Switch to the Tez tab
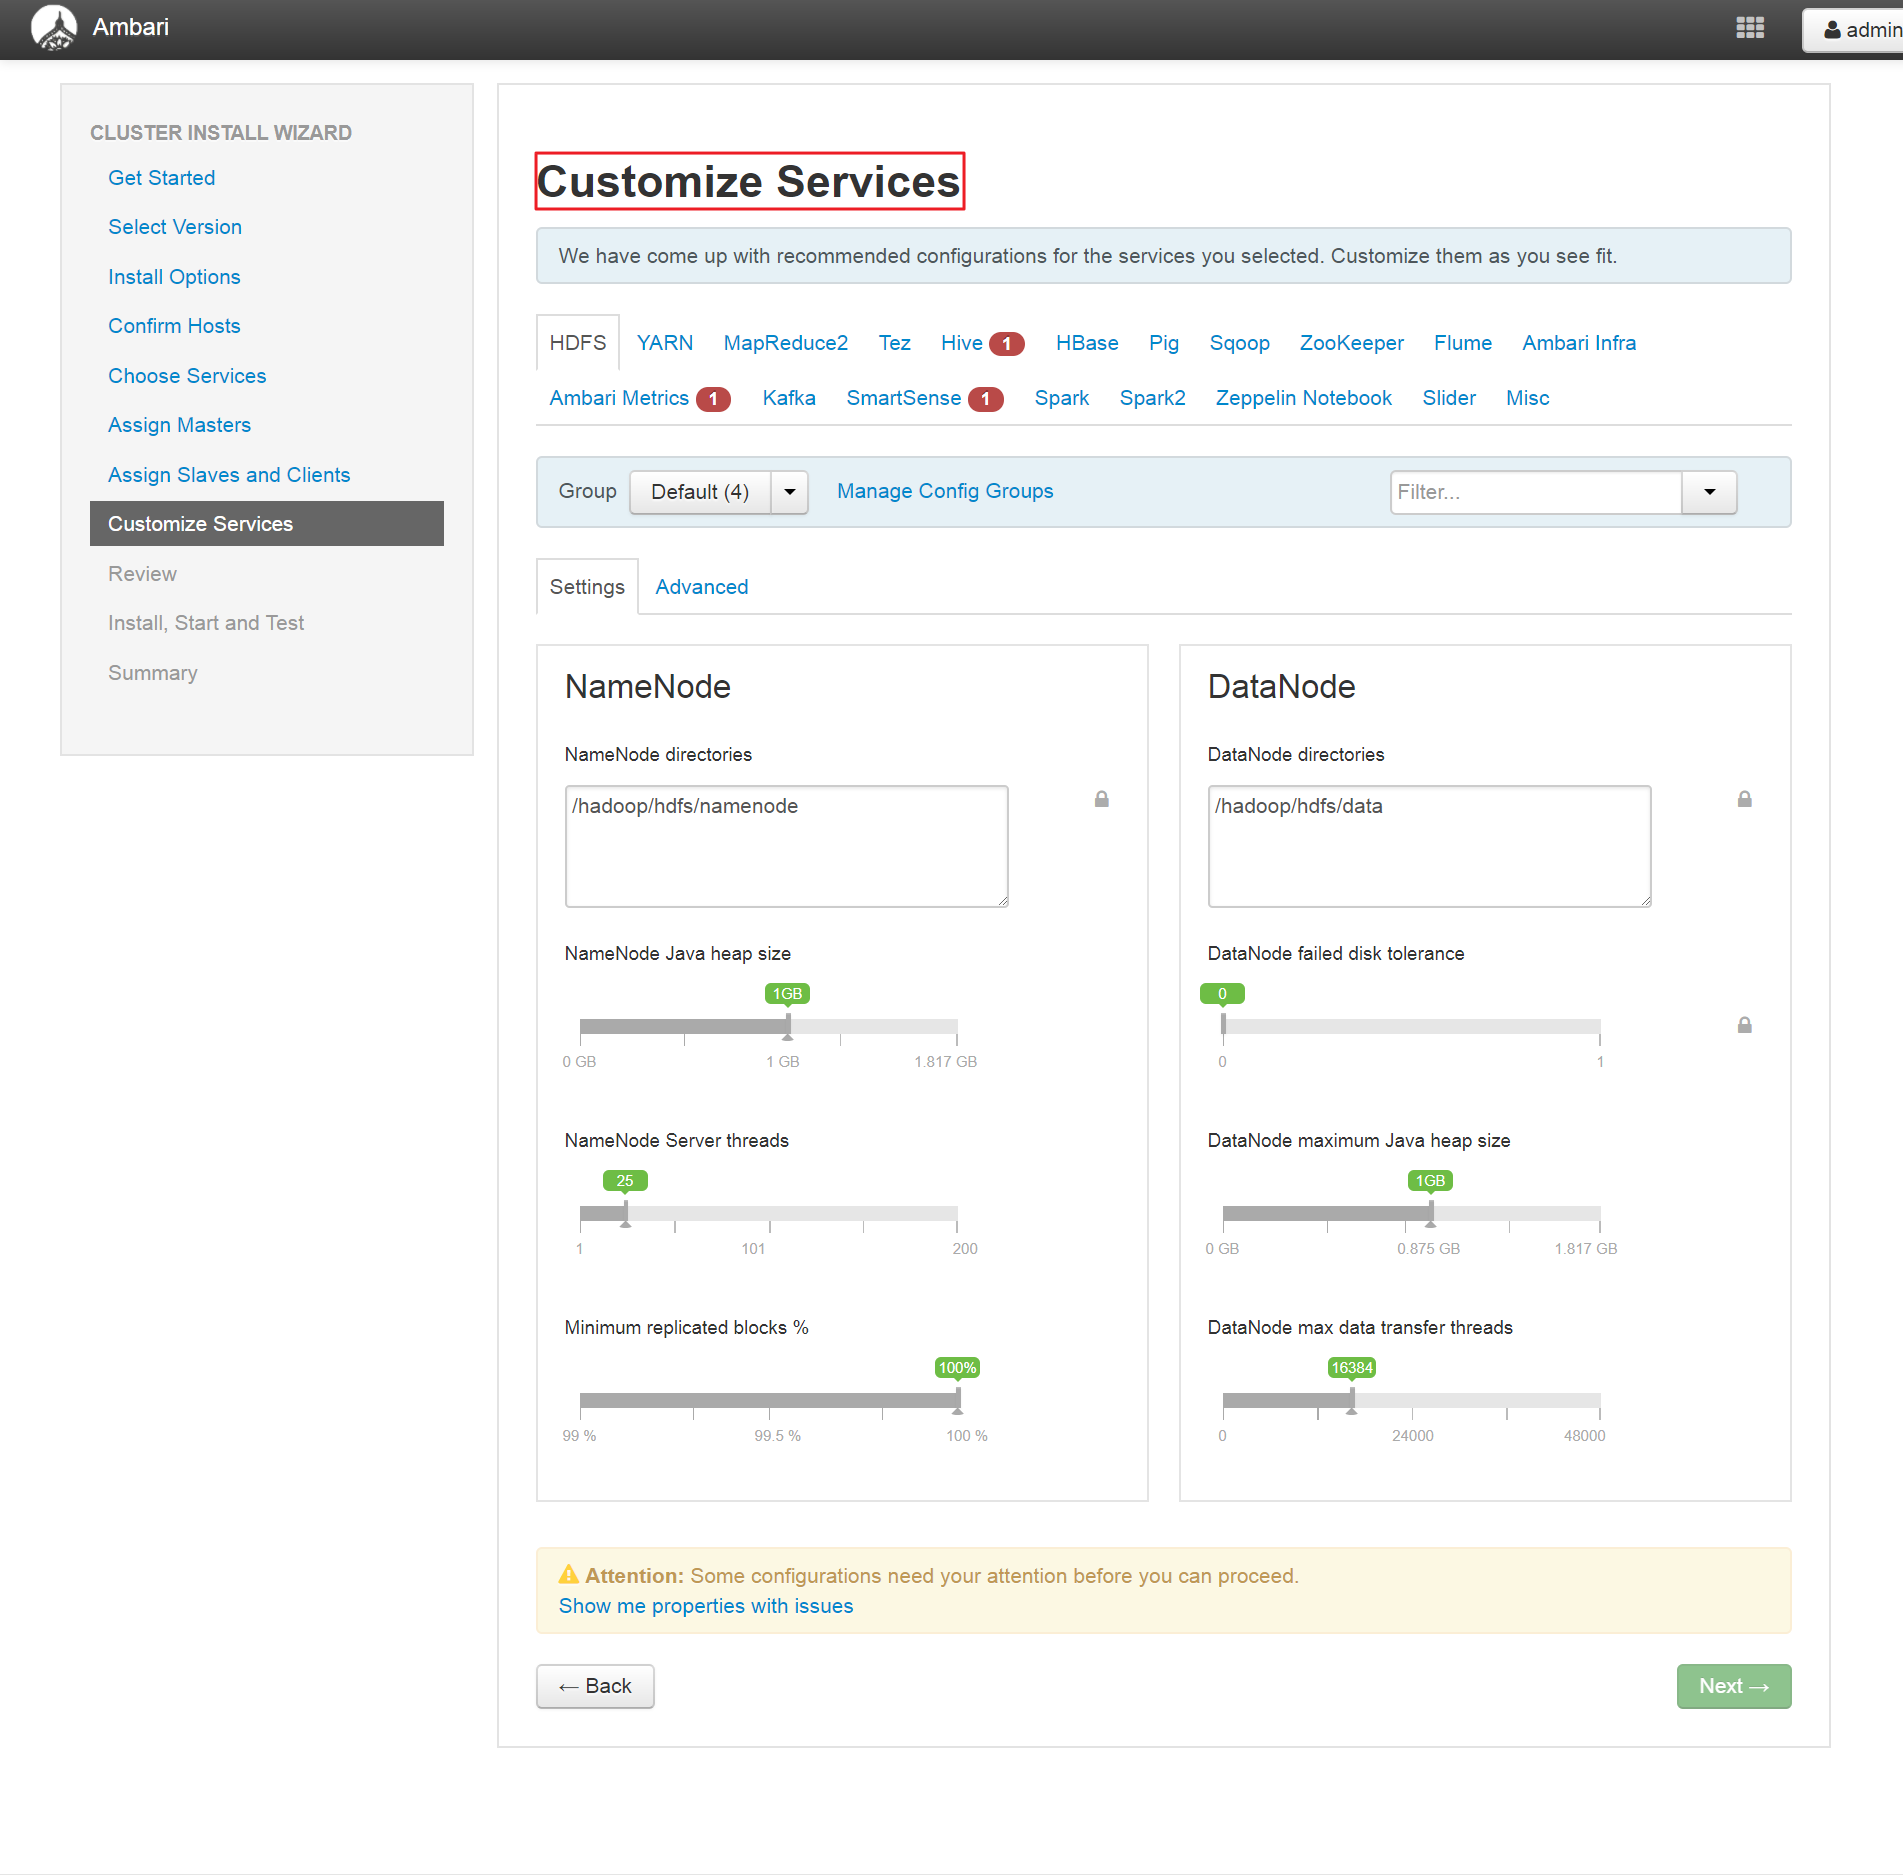Image resolution: width=1903 pixels, height=1875 pixels. click(894, 343)
